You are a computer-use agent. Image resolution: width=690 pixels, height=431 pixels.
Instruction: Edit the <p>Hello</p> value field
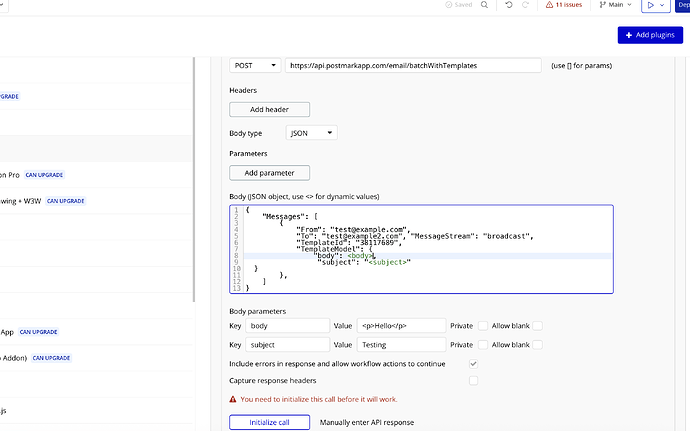pyautogui.click(x=401, y=326)
